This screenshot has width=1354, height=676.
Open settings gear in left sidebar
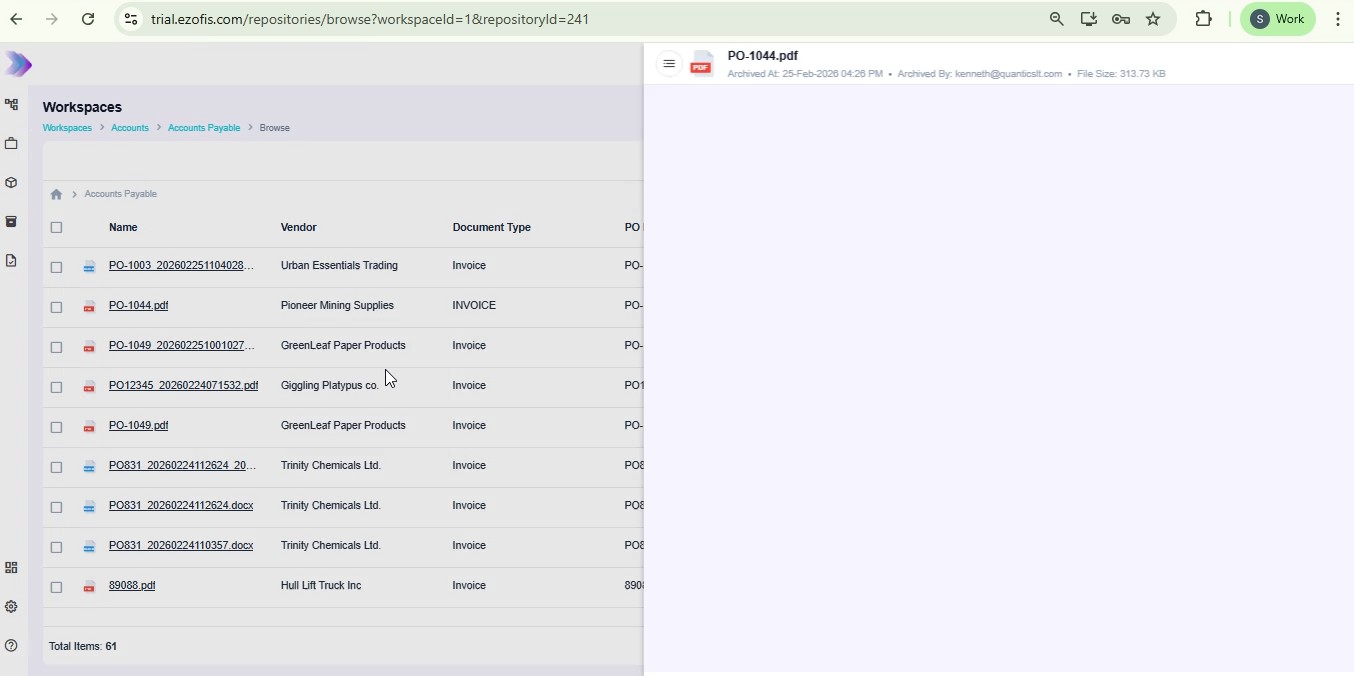[x=12, y=607]
